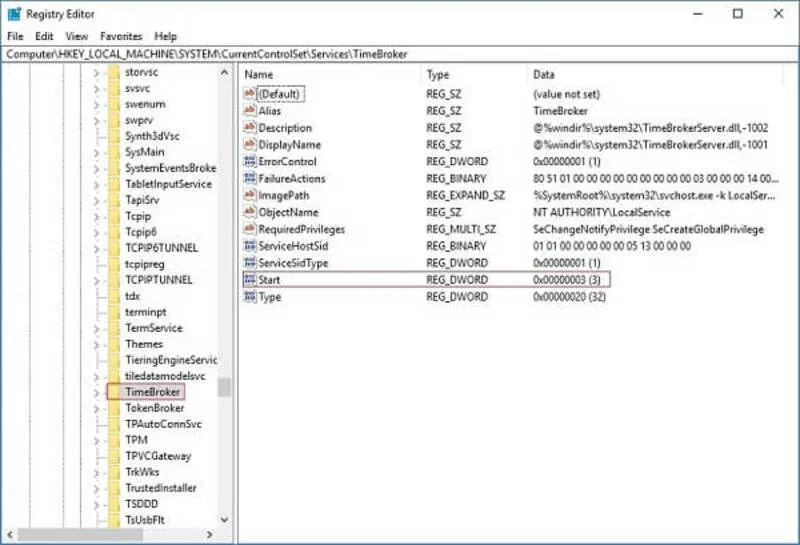
Task: Expand the tiledatamodelsvc key
Action: [96, 377]
